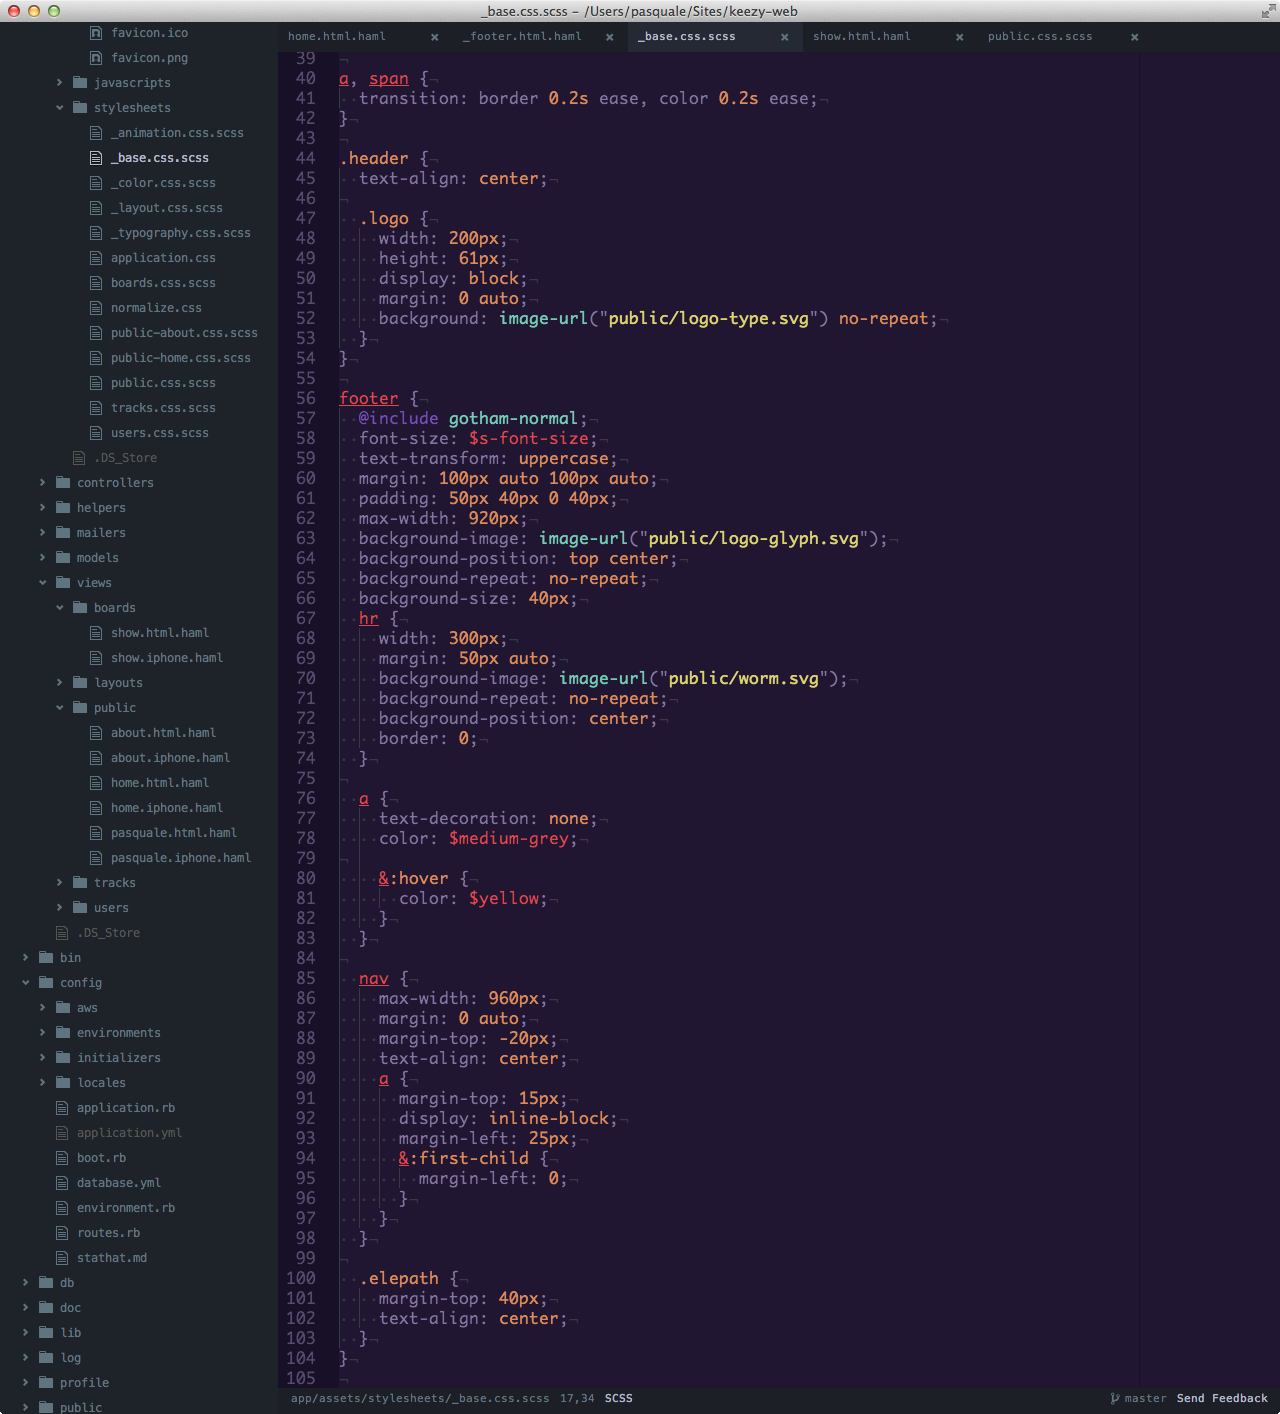Click the git branch icon by master
Screen dimensions: 1280x1414
pos(1115,1399)
